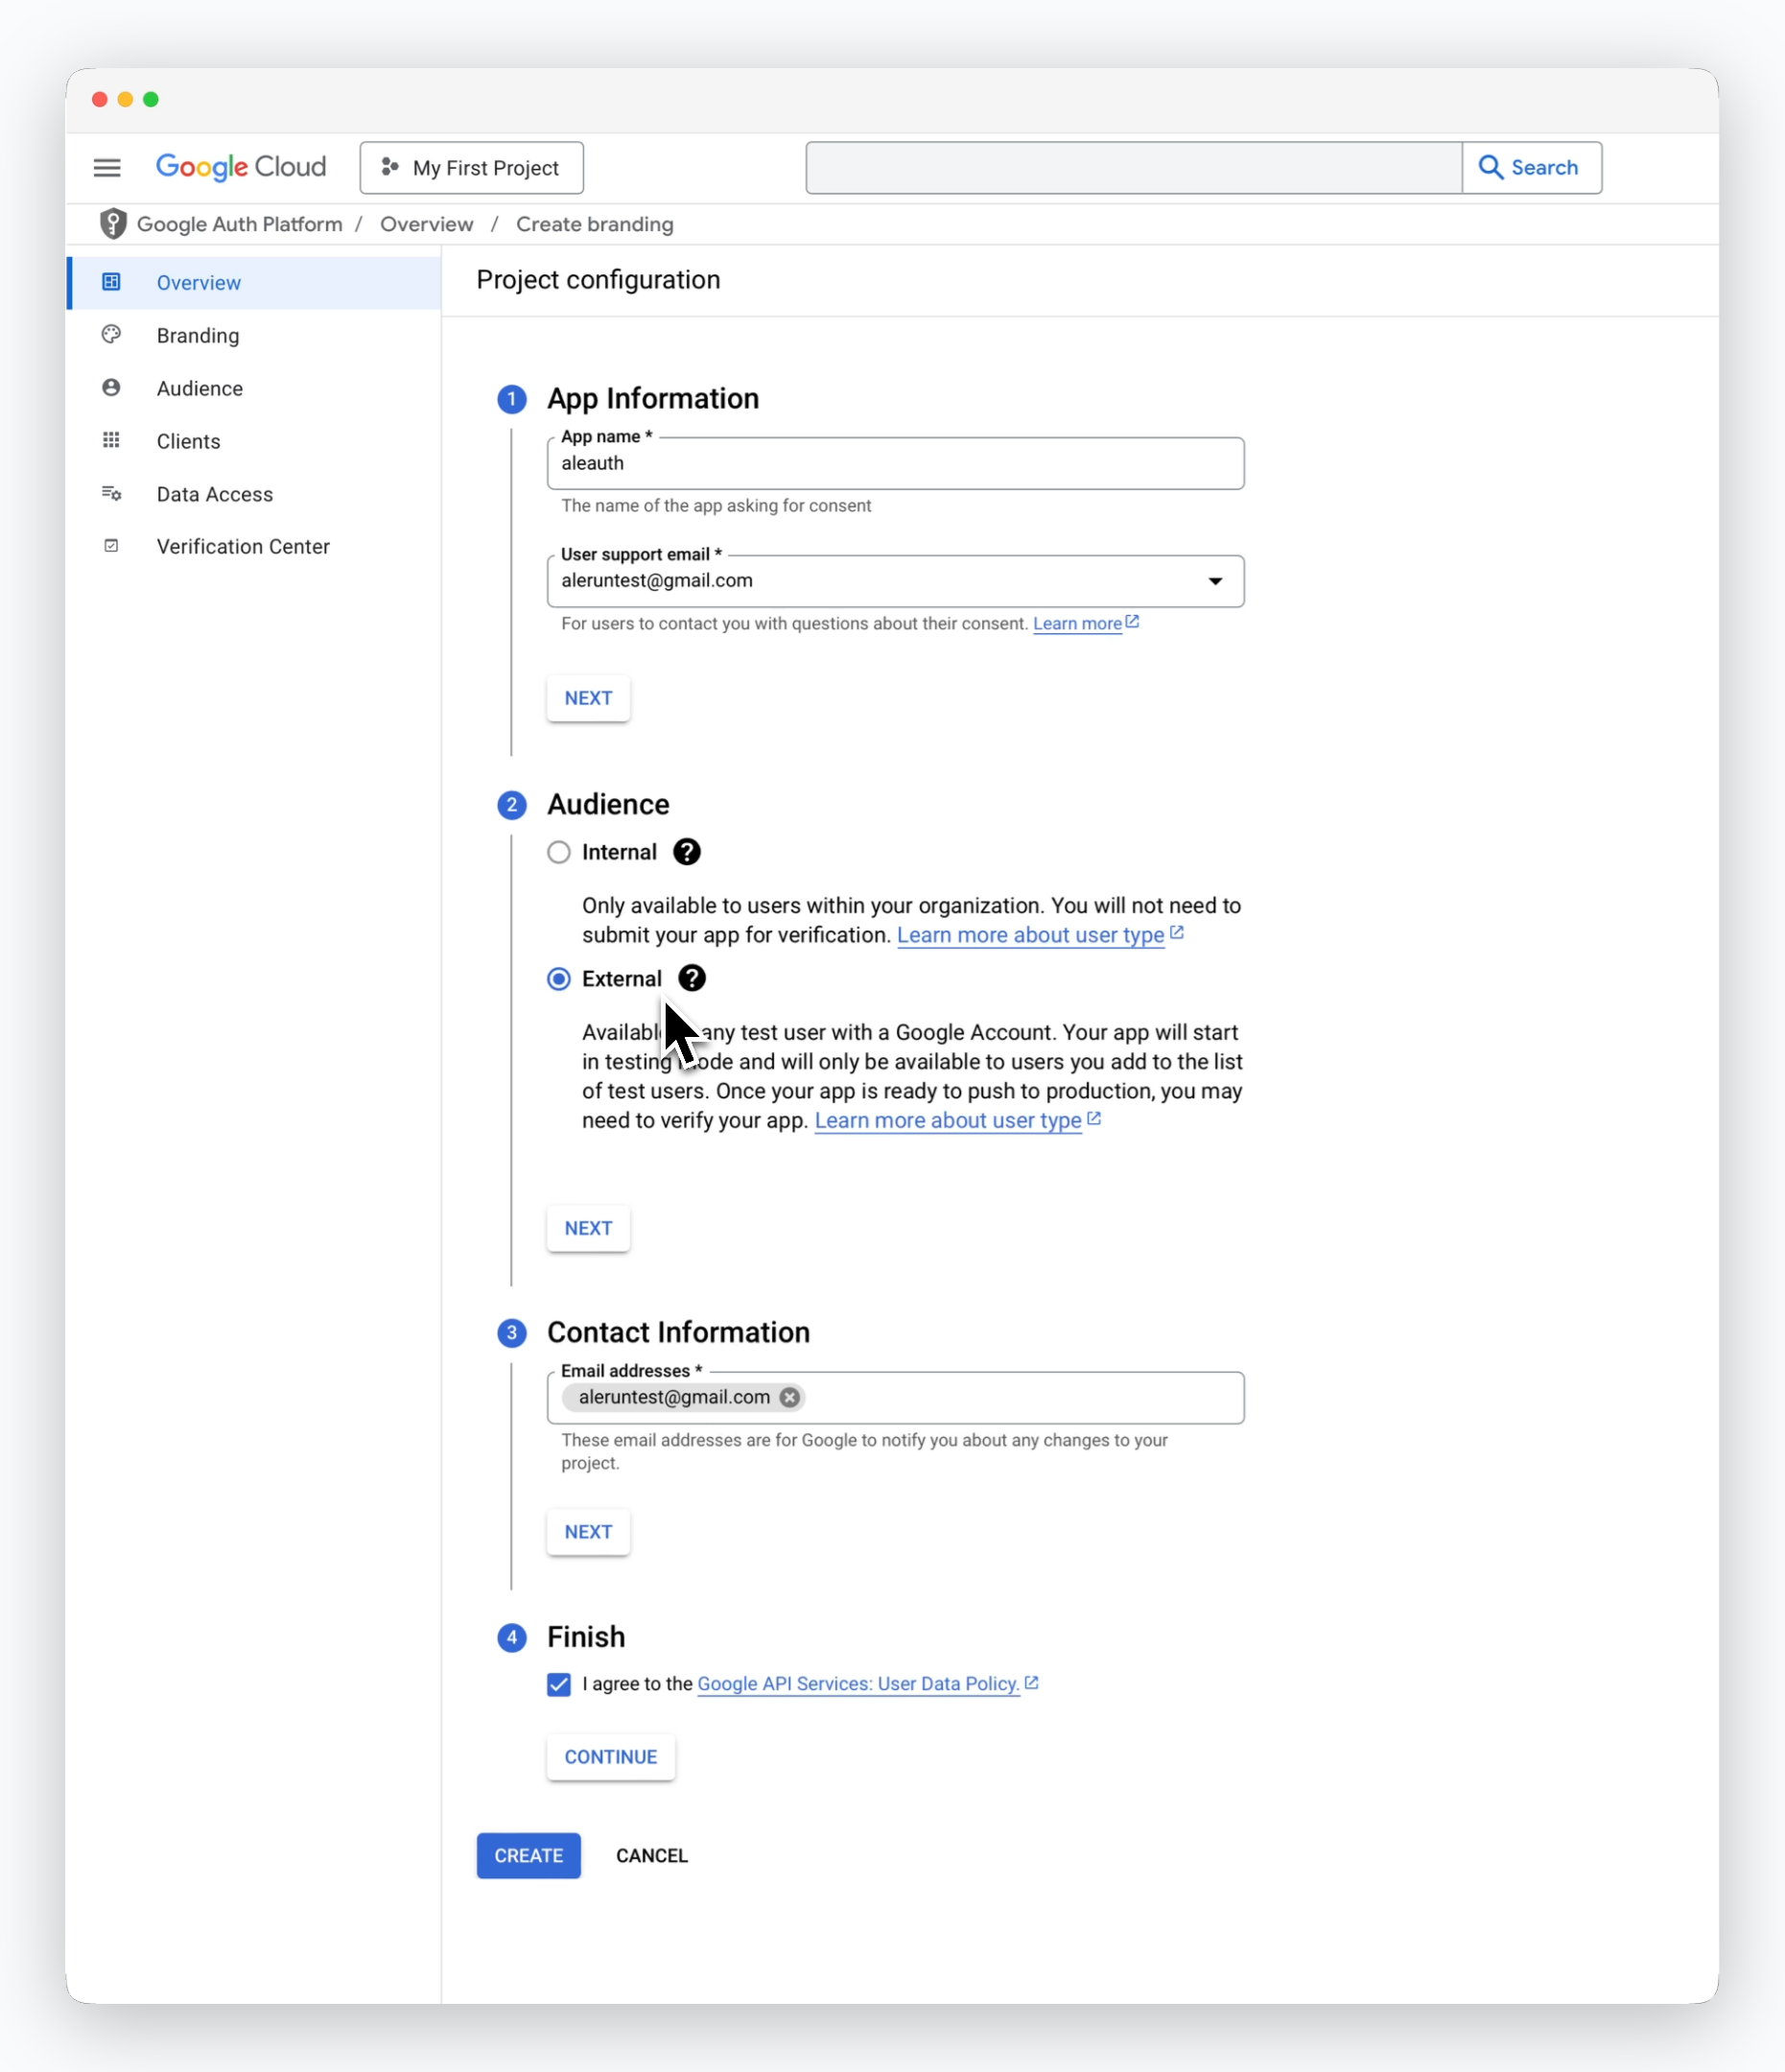The width and height of the screenshot is (1785, 2072).
Task: Click the Verification Center check icon
Action: pos(111,546)
